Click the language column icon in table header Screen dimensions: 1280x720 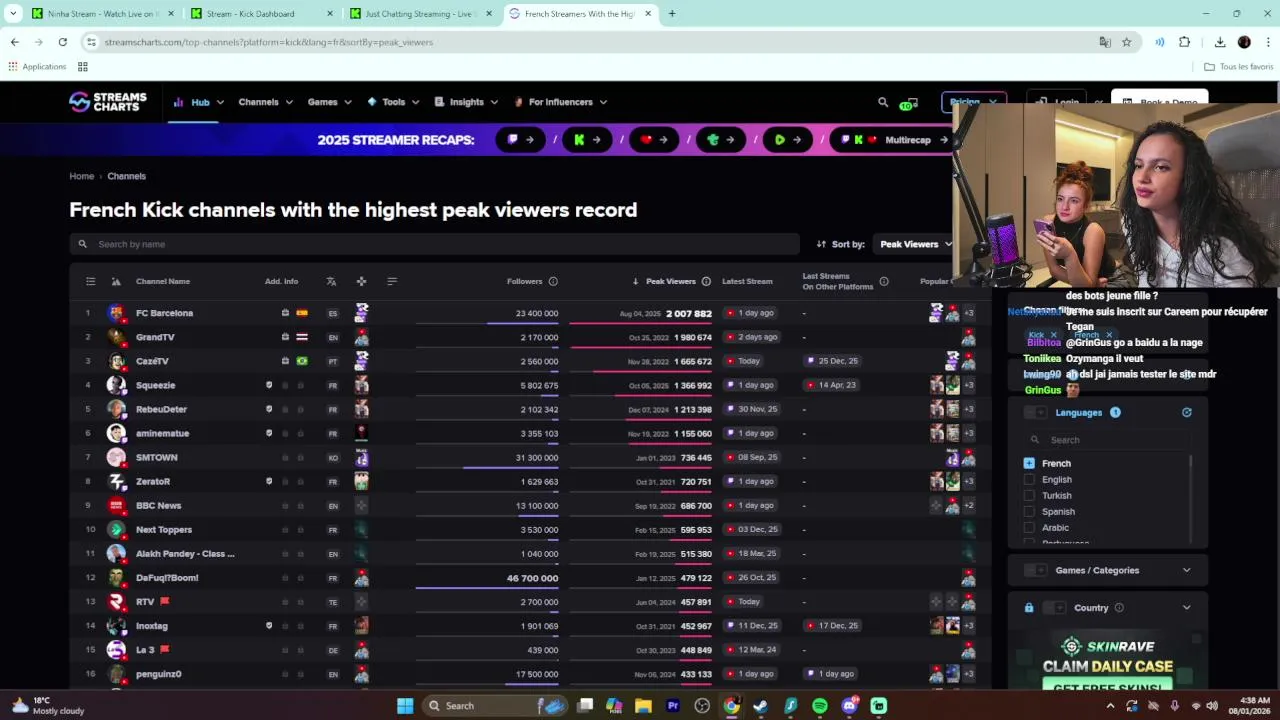pyautogui.click(x=331, y=281)
